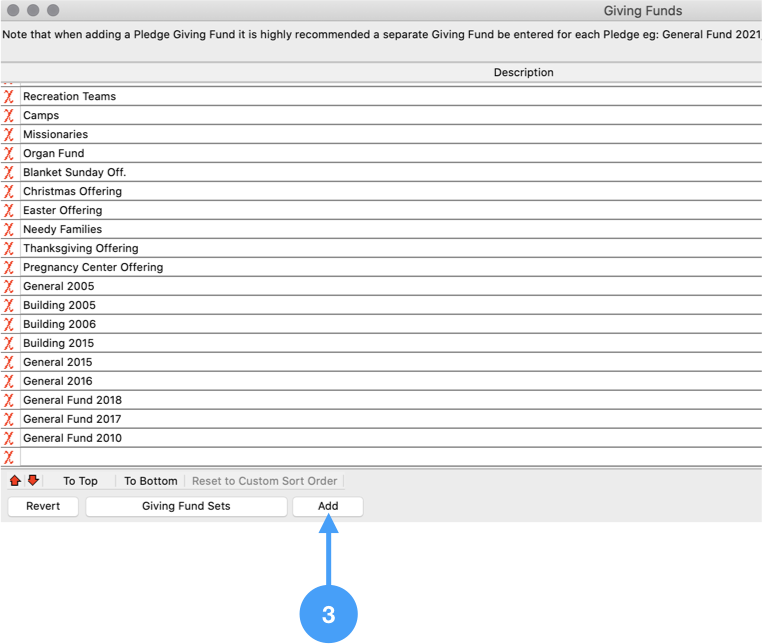Delete the Camps fund via red X
The height and width of the screenshot is (644, 762).
pos(9,115)
